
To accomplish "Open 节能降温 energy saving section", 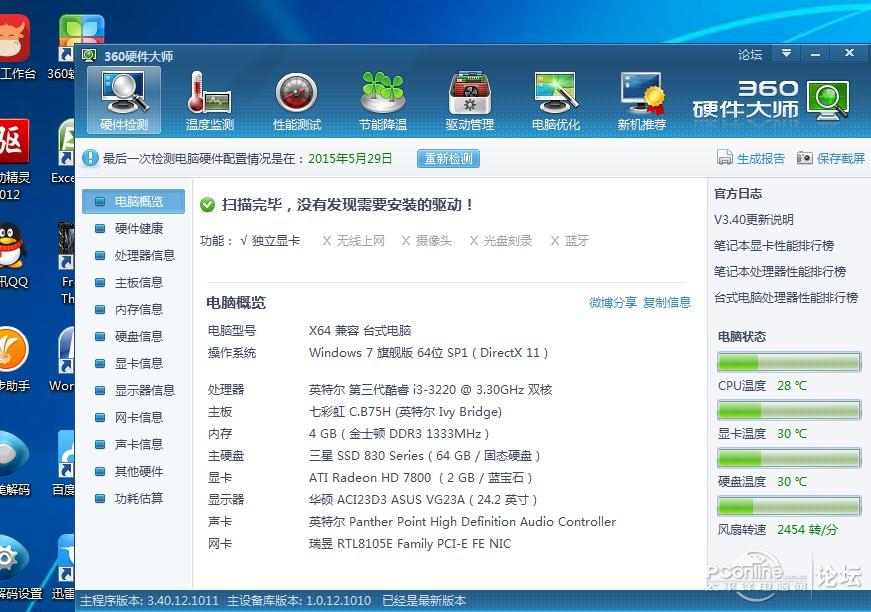I will pyautogui.click(x=383, y=101).
